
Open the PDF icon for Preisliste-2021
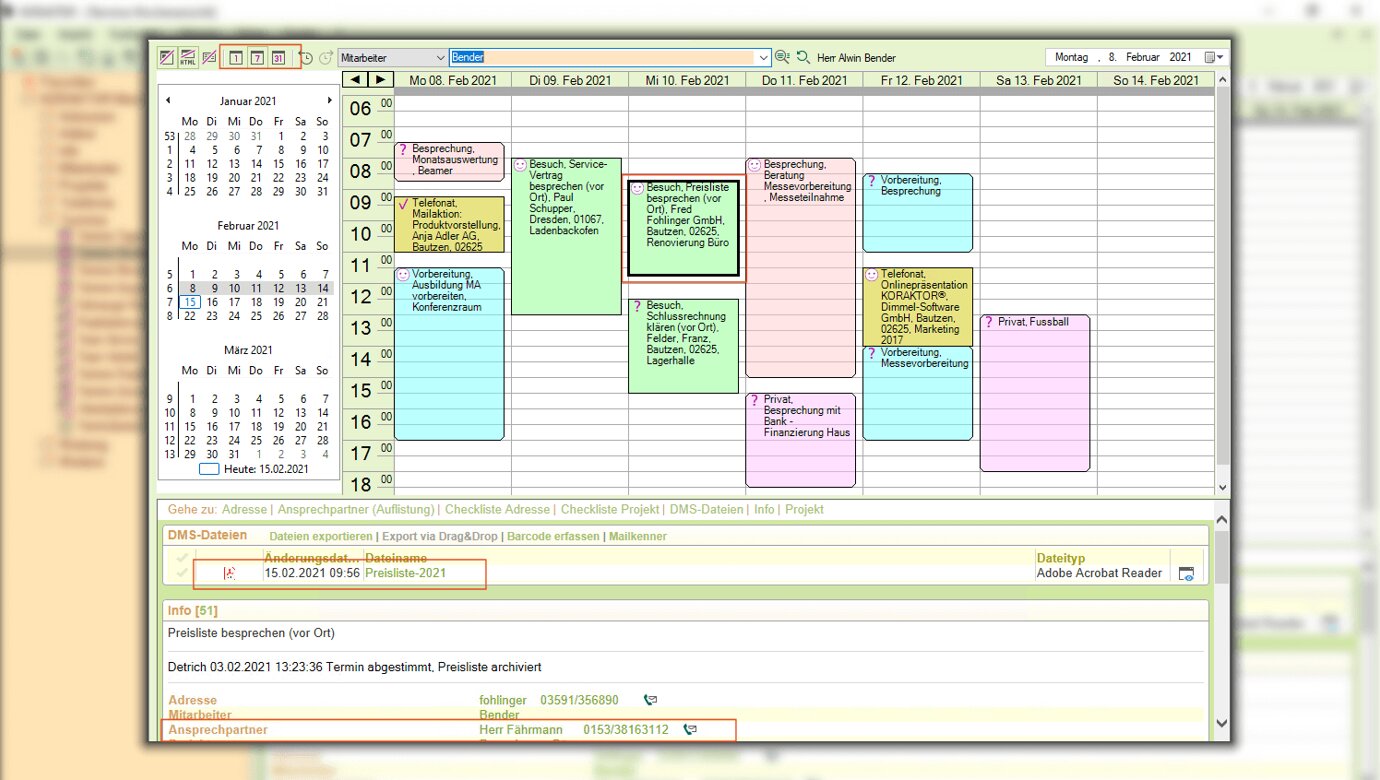229,573
